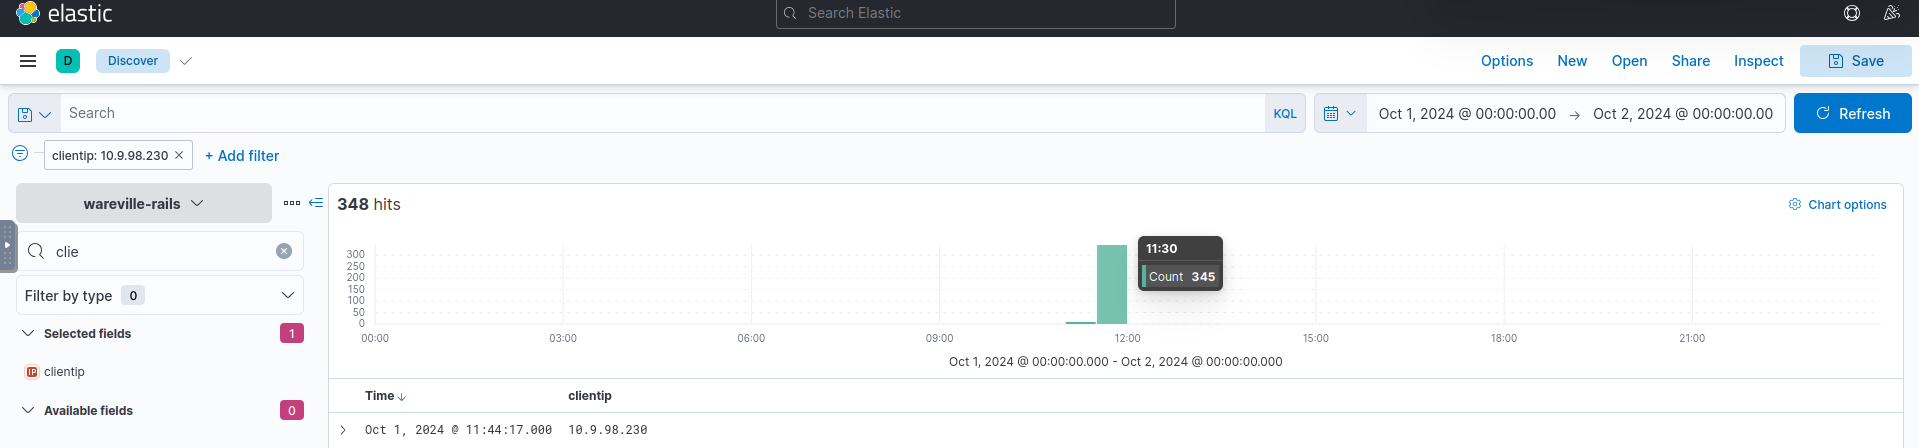Open the hamburger navigation menu
1919x448 pixels.
[x=28, y=61]
